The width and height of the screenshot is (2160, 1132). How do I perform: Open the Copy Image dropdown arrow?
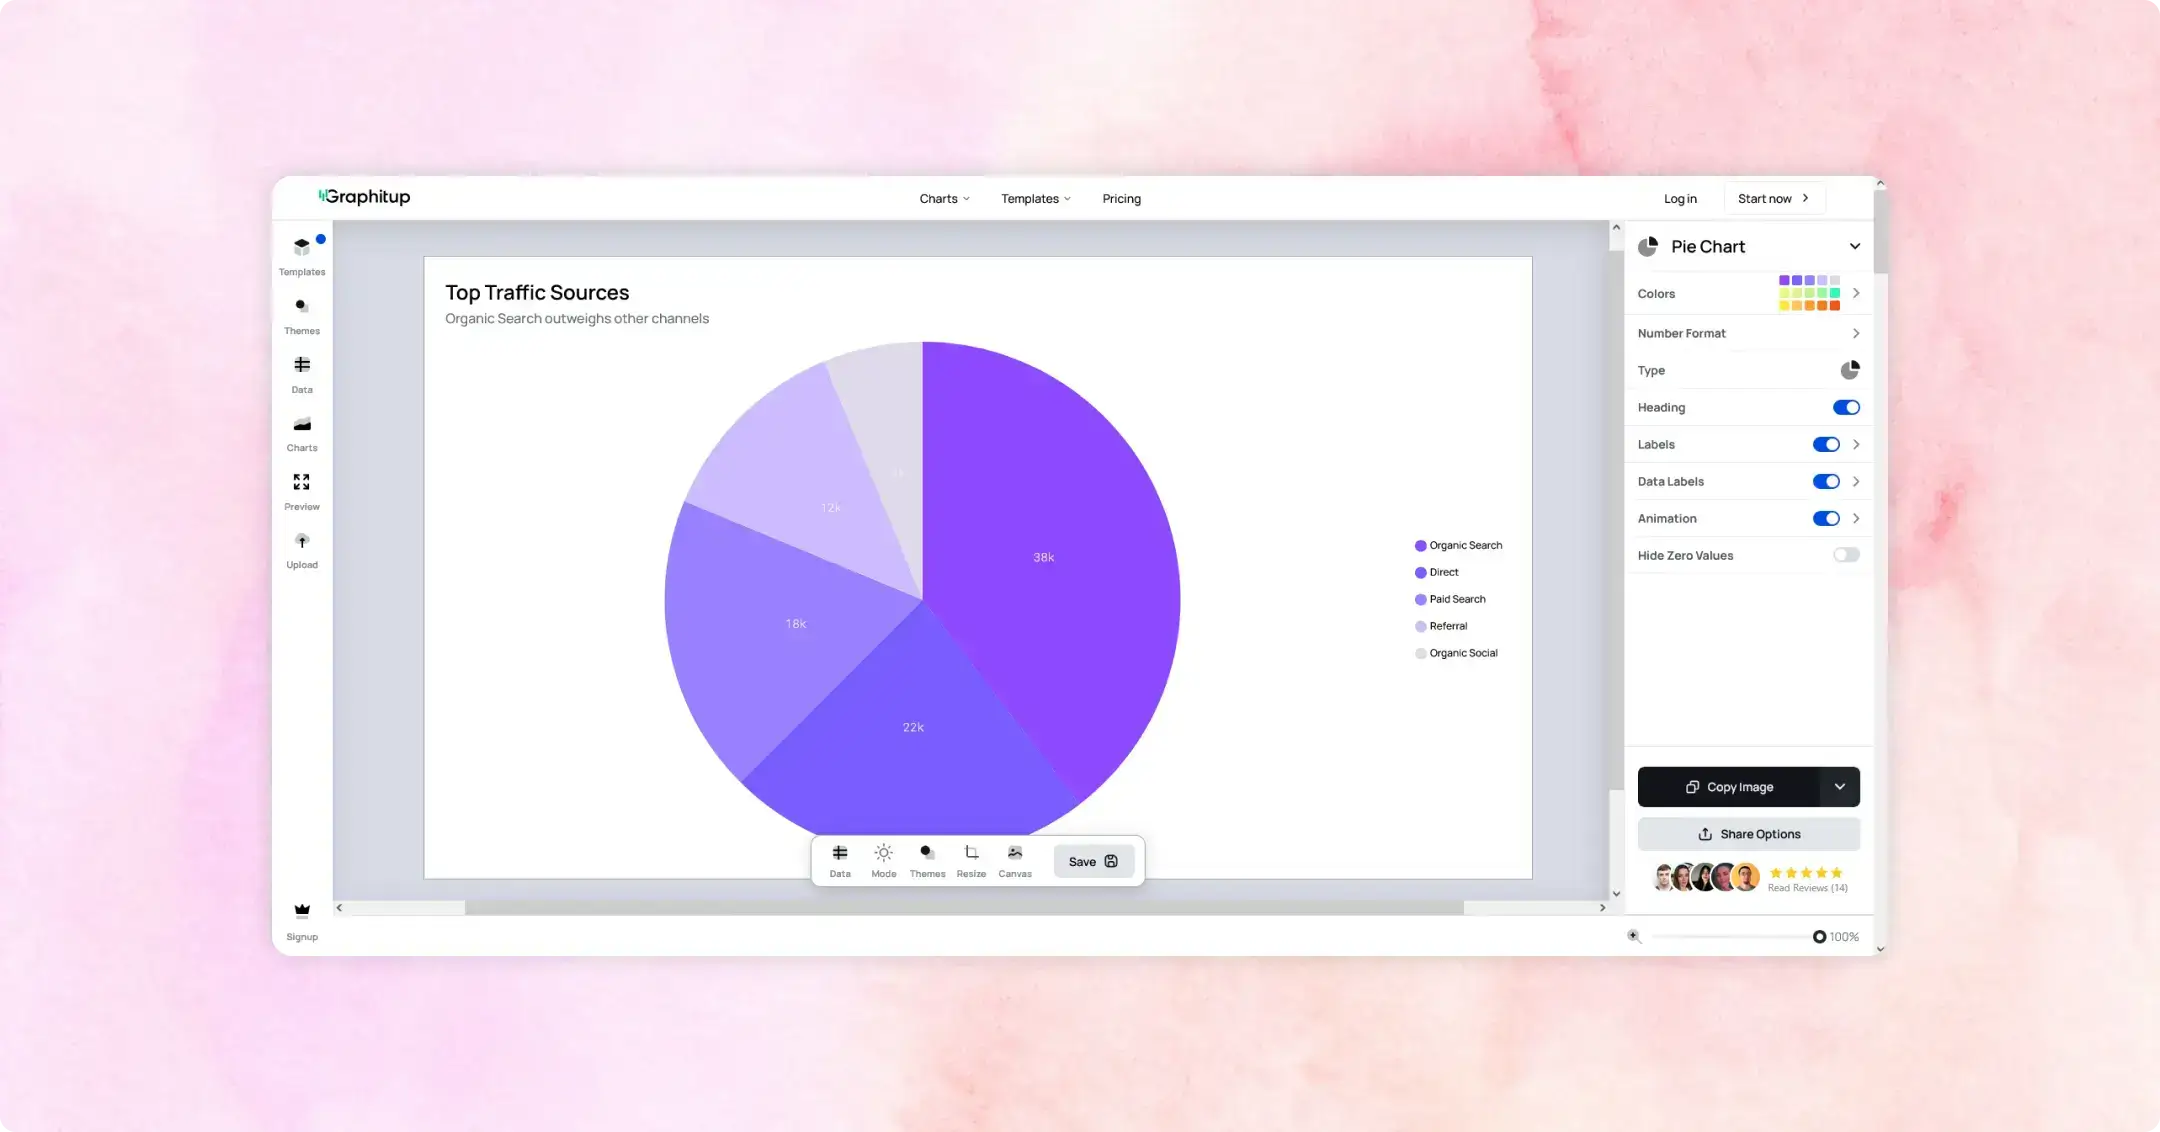coord(1839,787)
